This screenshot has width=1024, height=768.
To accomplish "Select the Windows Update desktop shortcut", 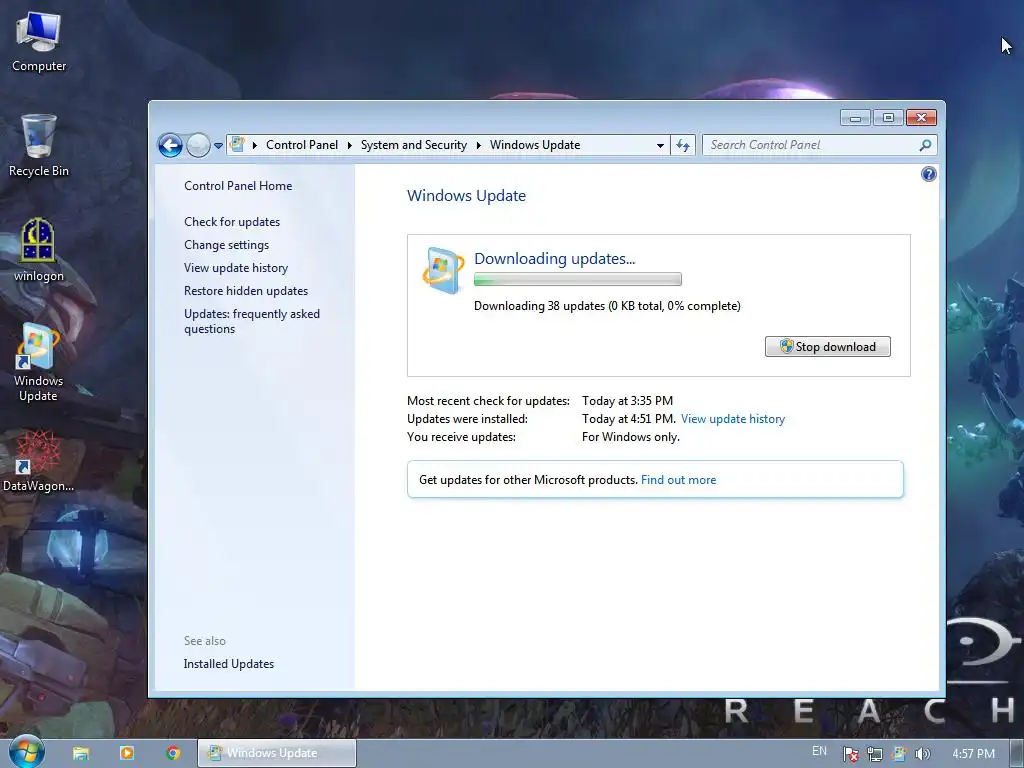I will (x=39, y=362).
